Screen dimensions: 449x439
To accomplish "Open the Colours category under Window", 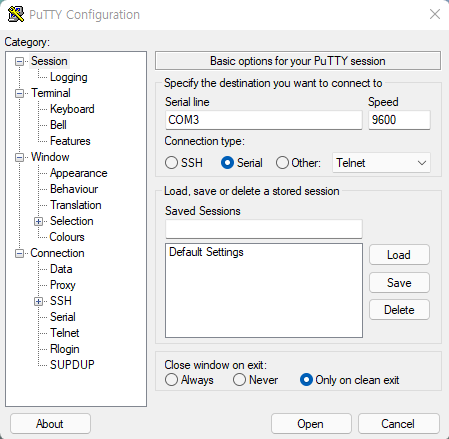I will pyautogui.click(x=67, y=237).
